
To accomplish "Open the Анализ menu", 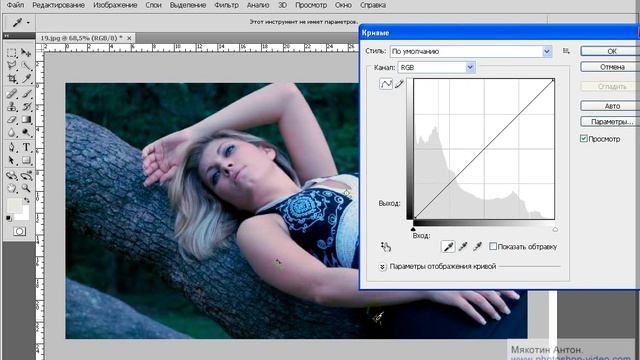I will [258, 5].
